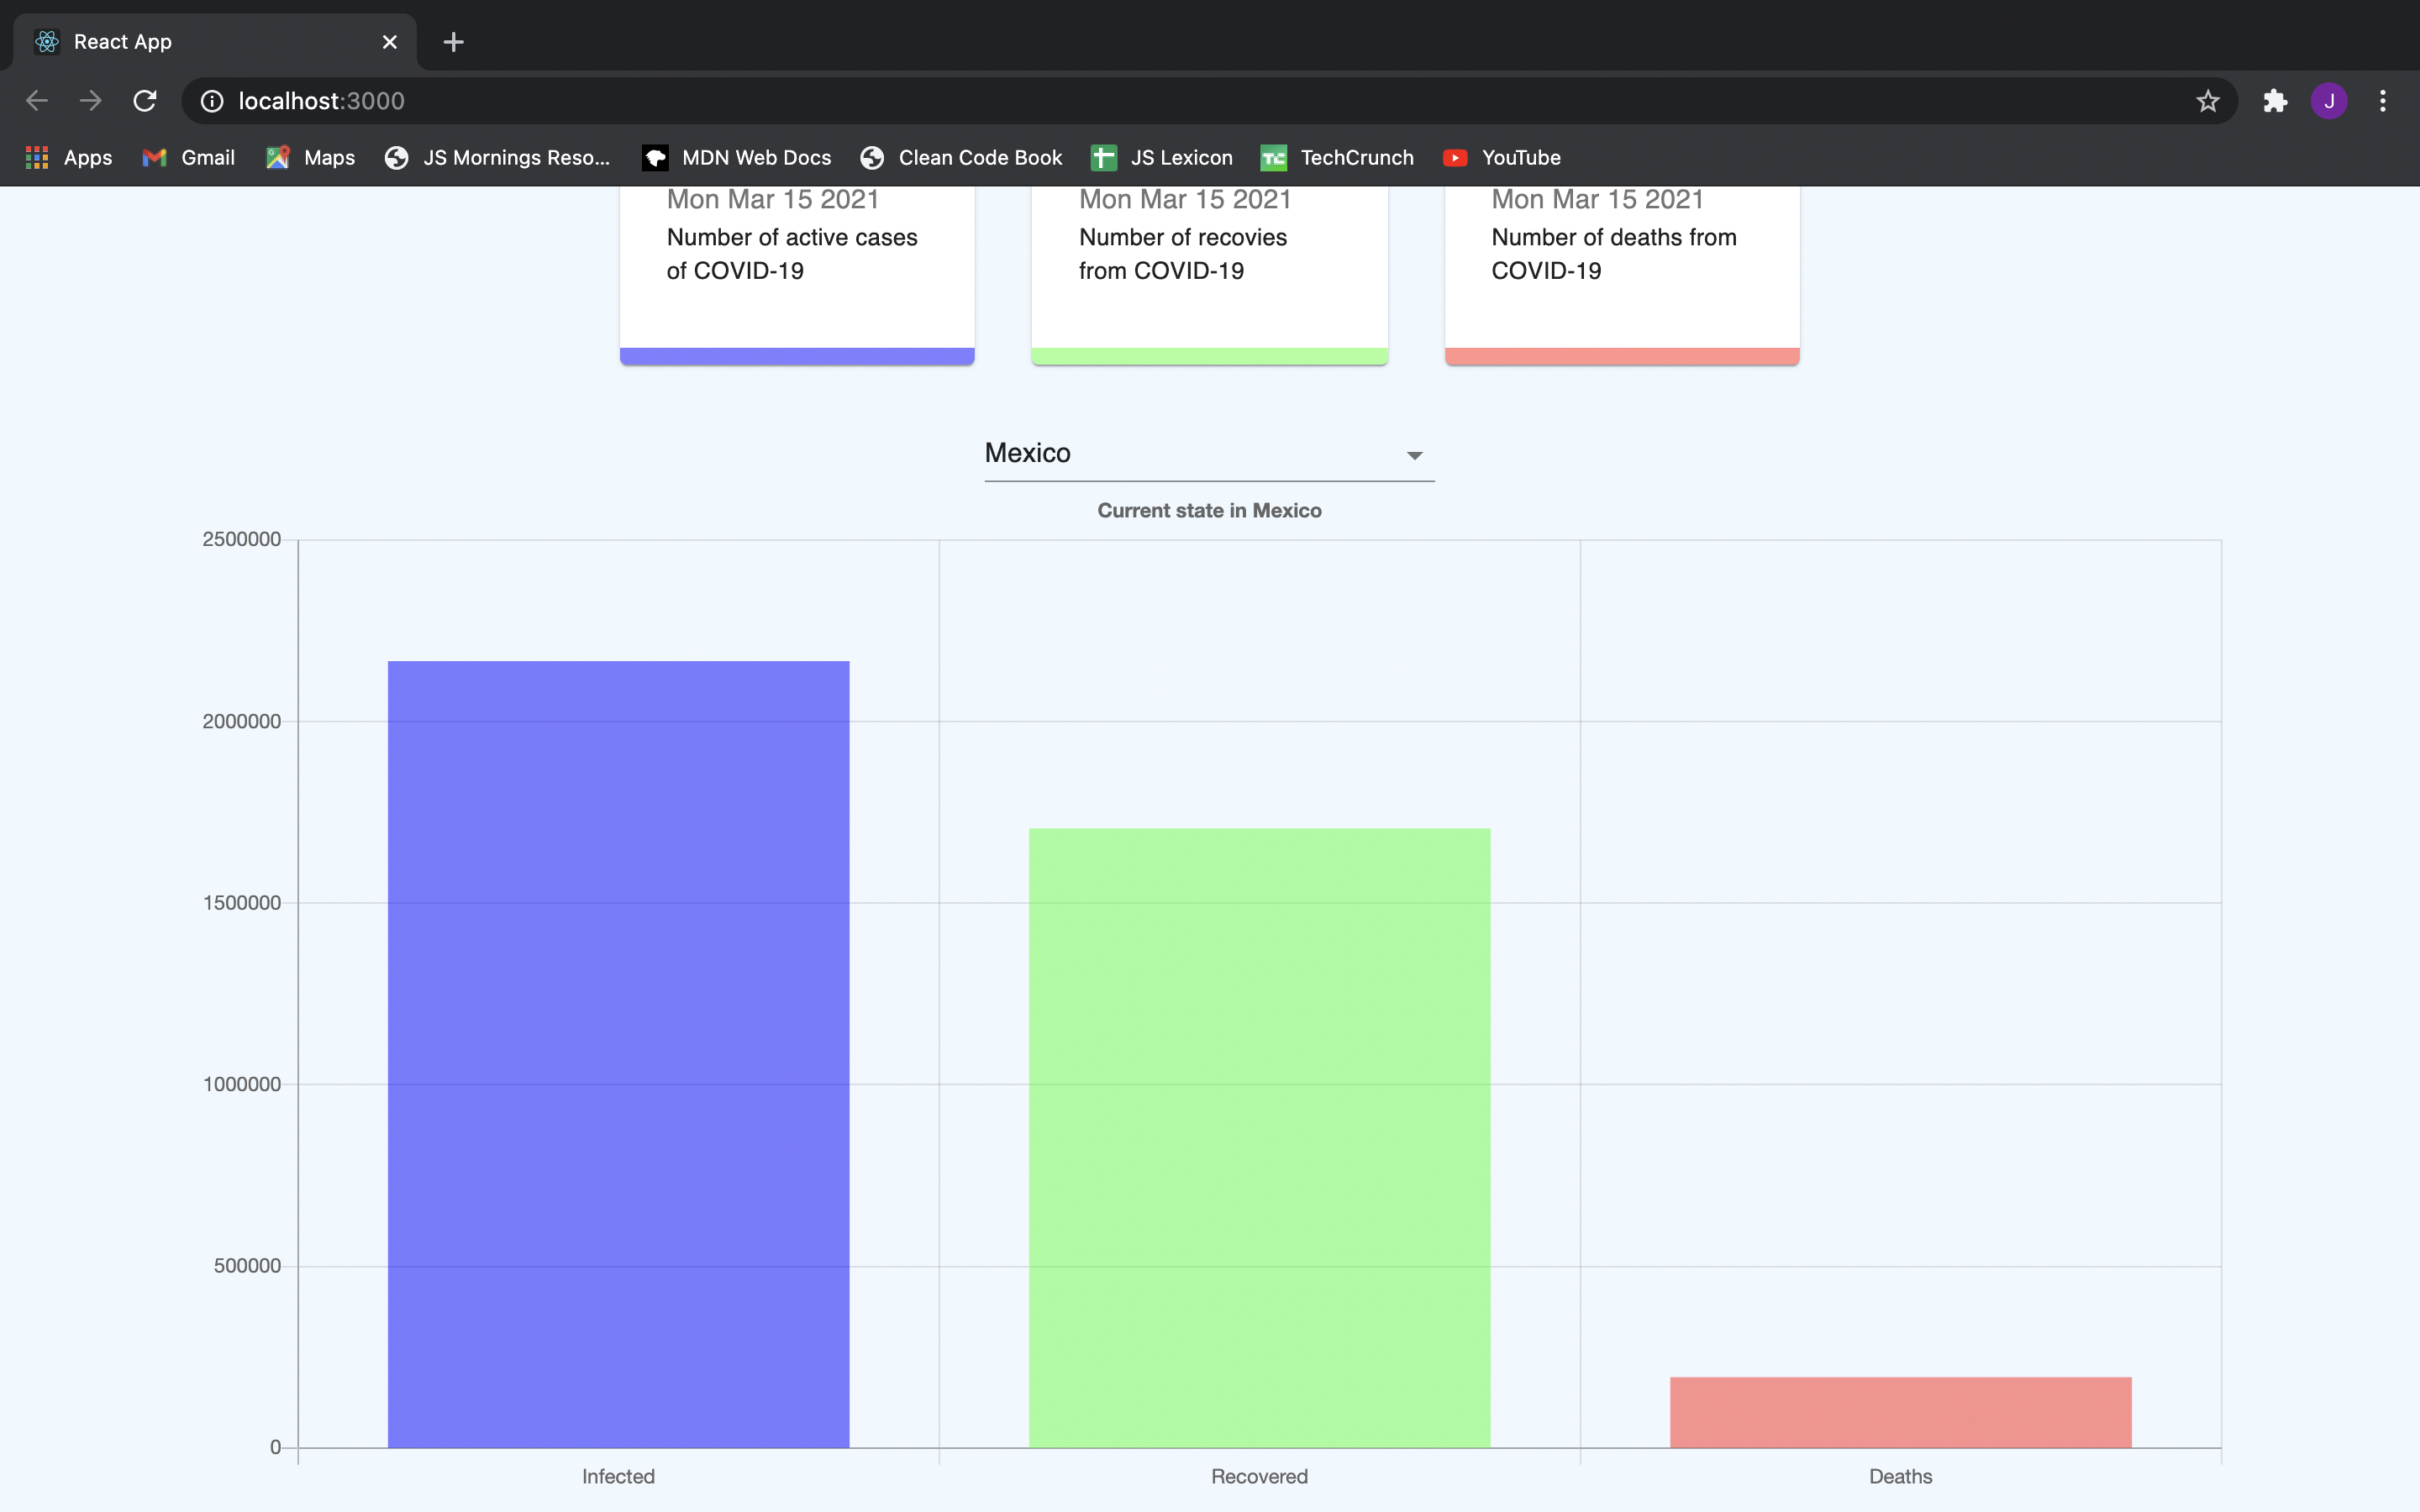Expand the Mexico country dropdown arrow
This screenshot has height=1512, width=2420.
1414,456
